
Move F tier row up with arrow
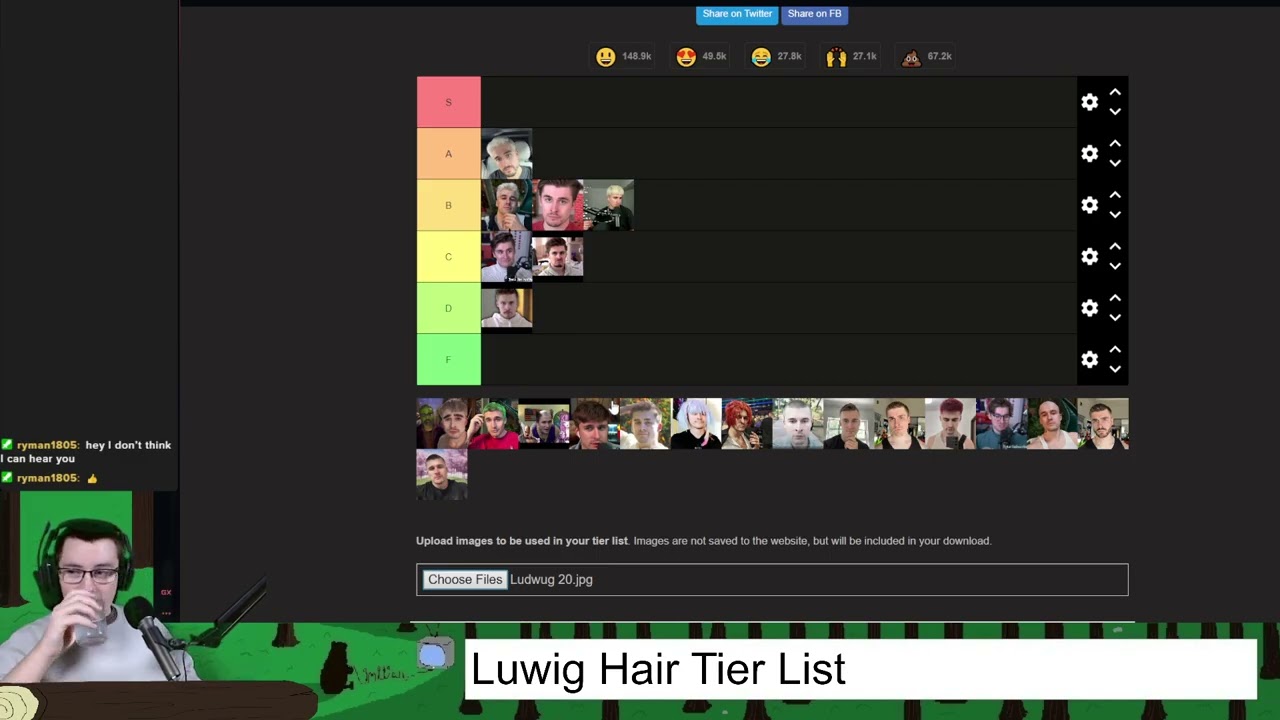[x=1115, y=351]
